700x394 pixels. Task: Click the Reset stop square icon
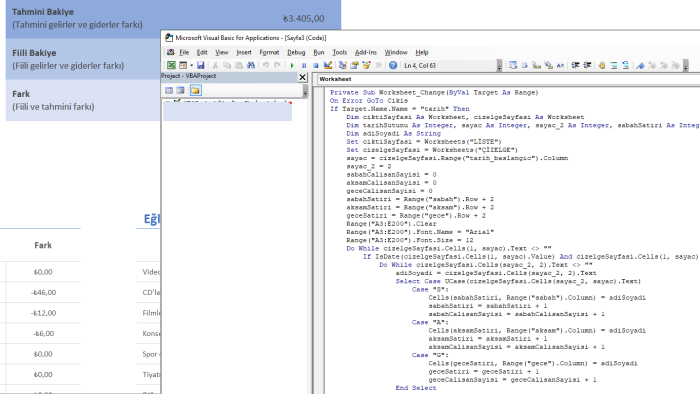(316, 65)
